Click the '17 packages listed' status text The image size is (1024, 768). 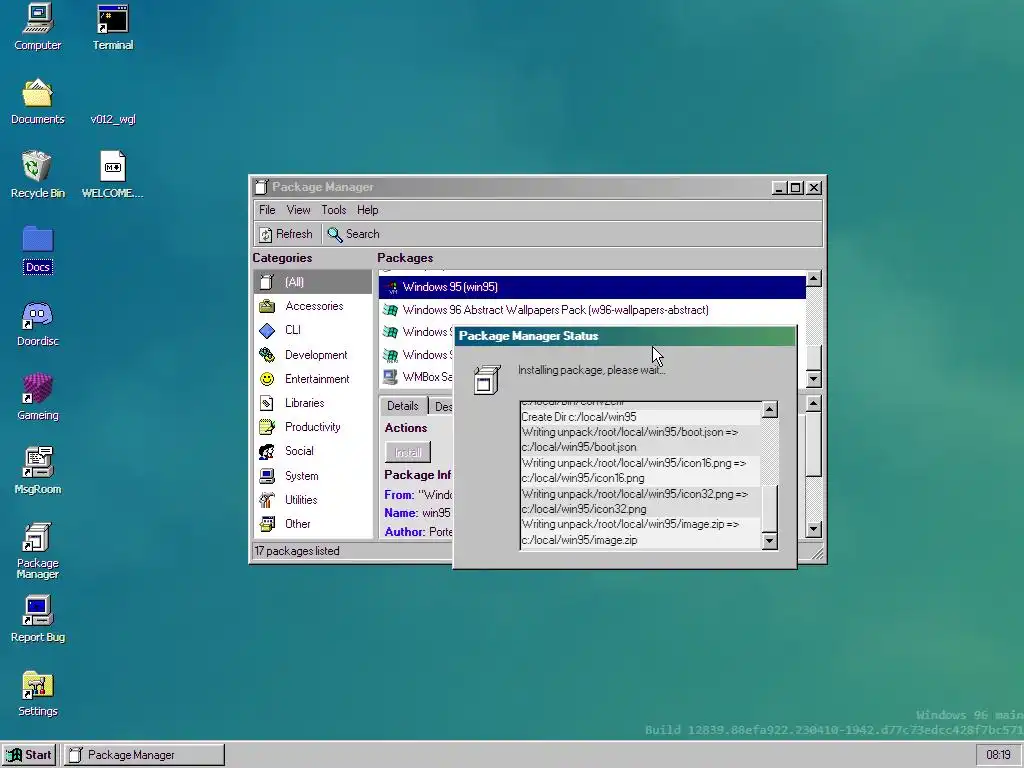click(297, 551)
